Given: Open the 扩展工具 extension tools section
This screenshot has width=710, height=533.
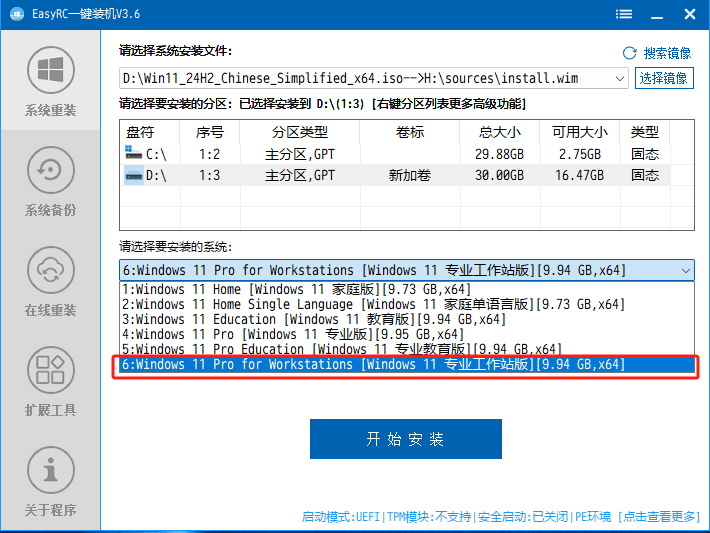Looking at the screenshot, I should [x=50, y=381].
